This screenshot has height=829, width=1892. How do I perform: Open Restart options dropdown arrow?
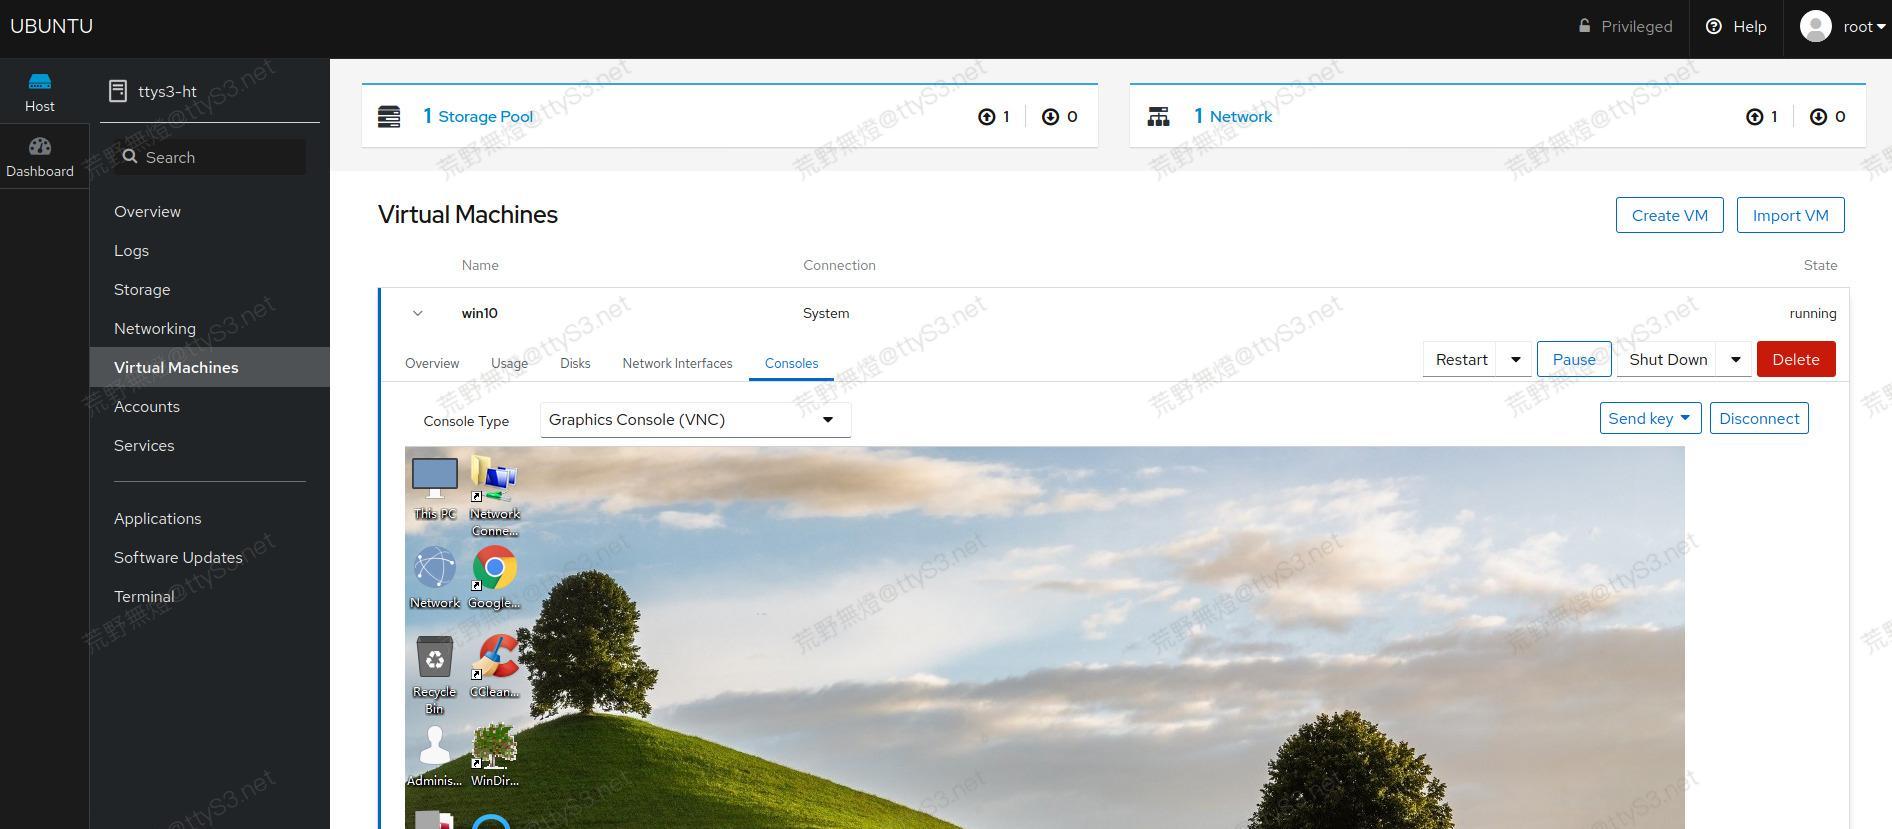(x=1516, y=360)
